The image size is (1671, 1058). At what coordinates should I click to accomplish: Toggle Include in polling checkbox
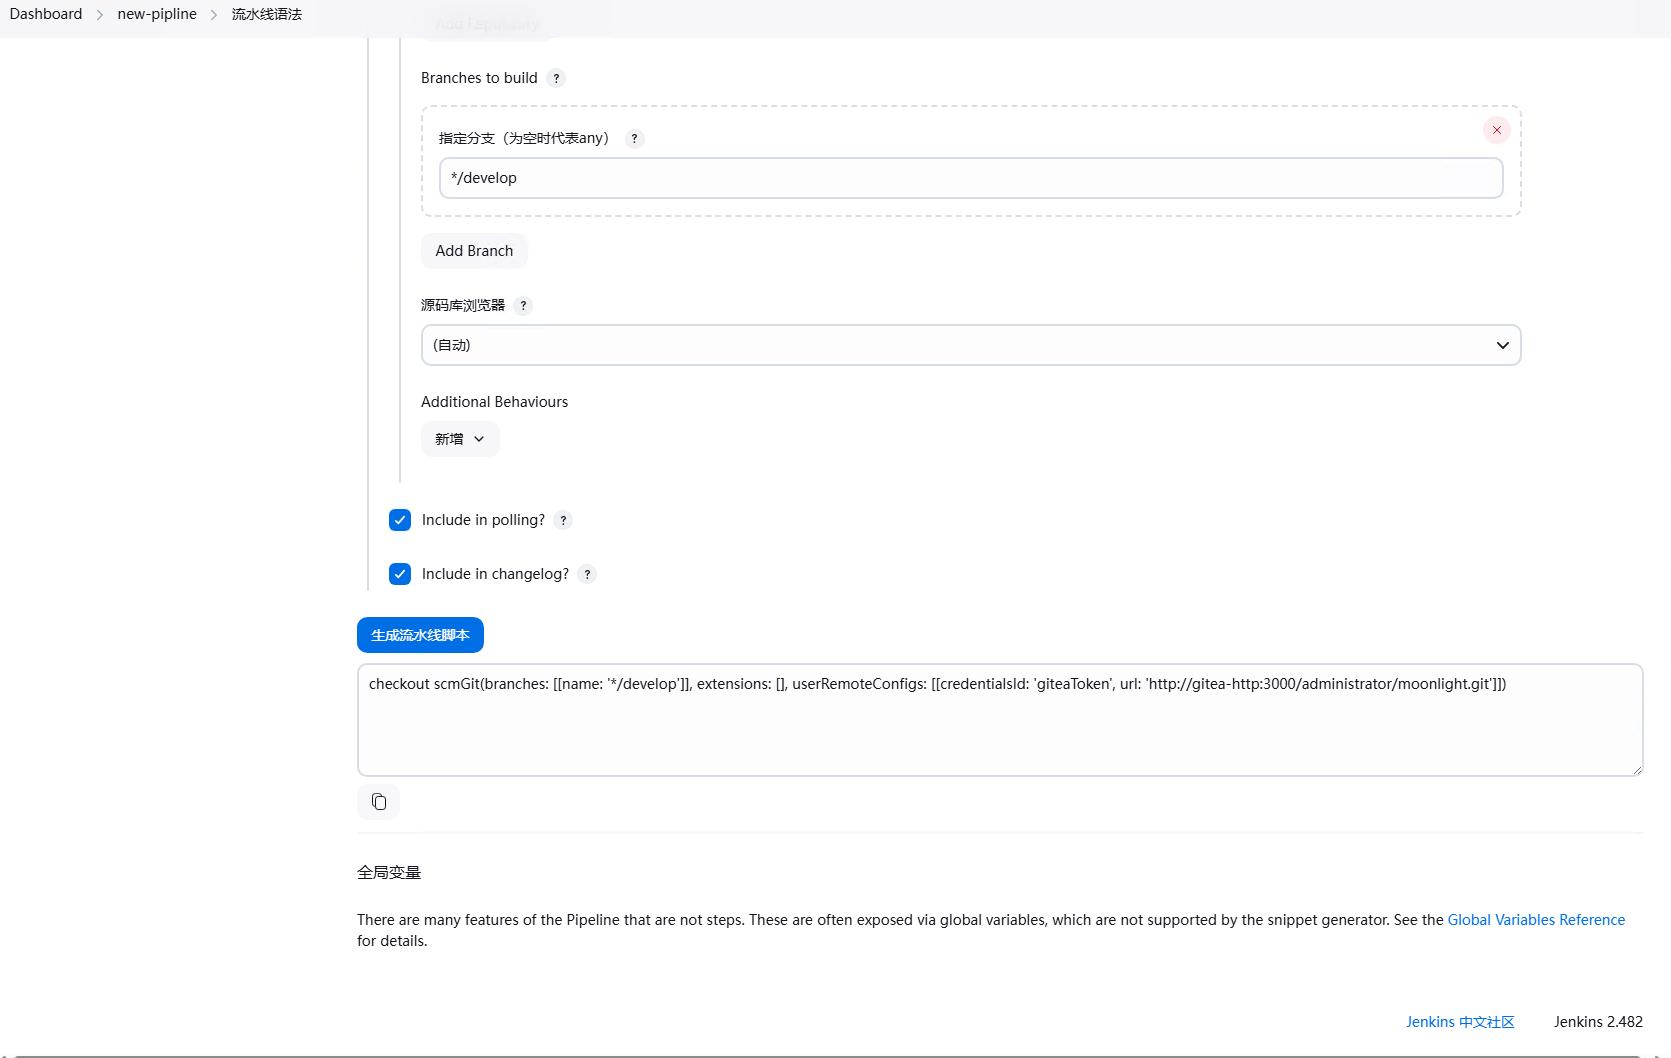[x=400, y=520]
